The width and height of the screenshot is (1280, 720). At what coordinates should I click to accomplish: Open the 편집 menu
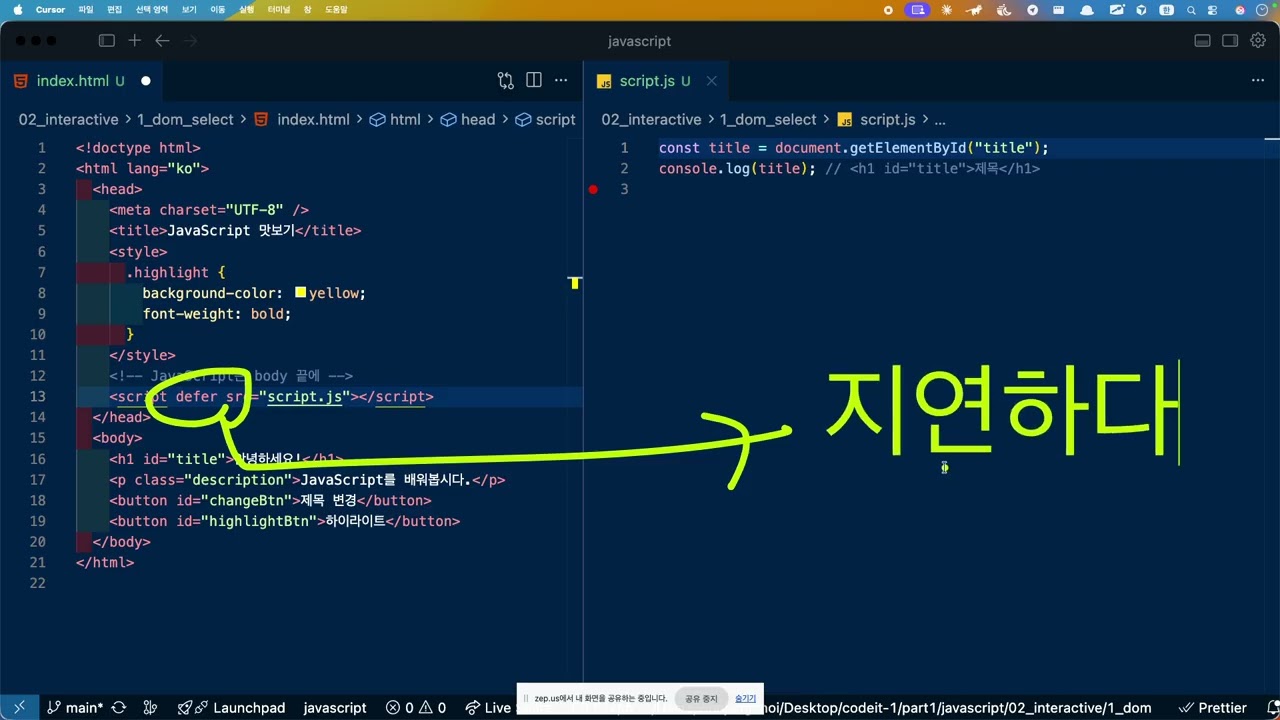point(115,9)
